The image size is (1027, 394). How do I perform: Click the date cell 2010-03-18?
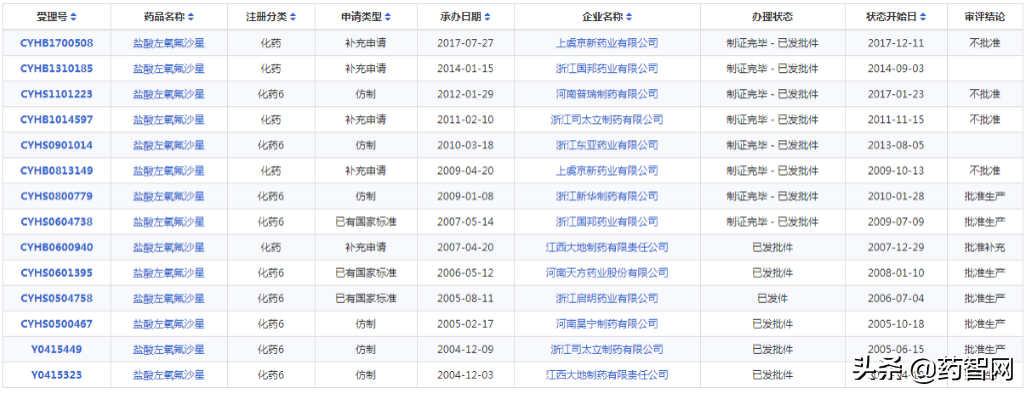[466, 145]
